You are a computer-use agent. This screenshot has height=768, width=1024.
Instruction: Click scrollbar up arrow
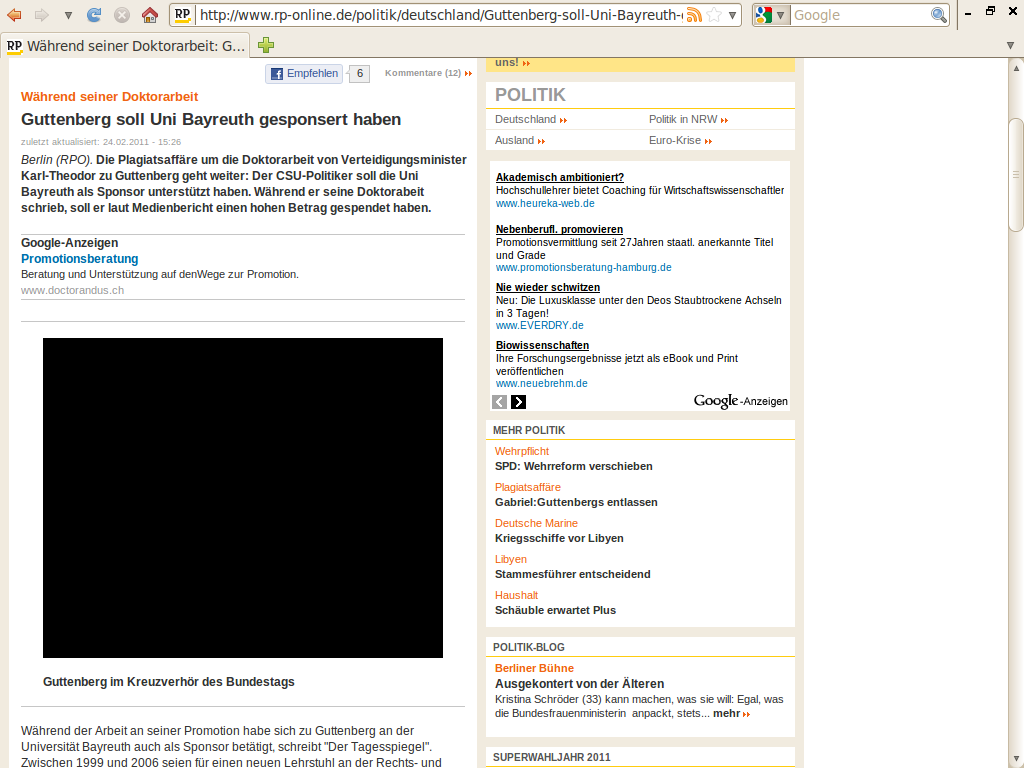1016,67
